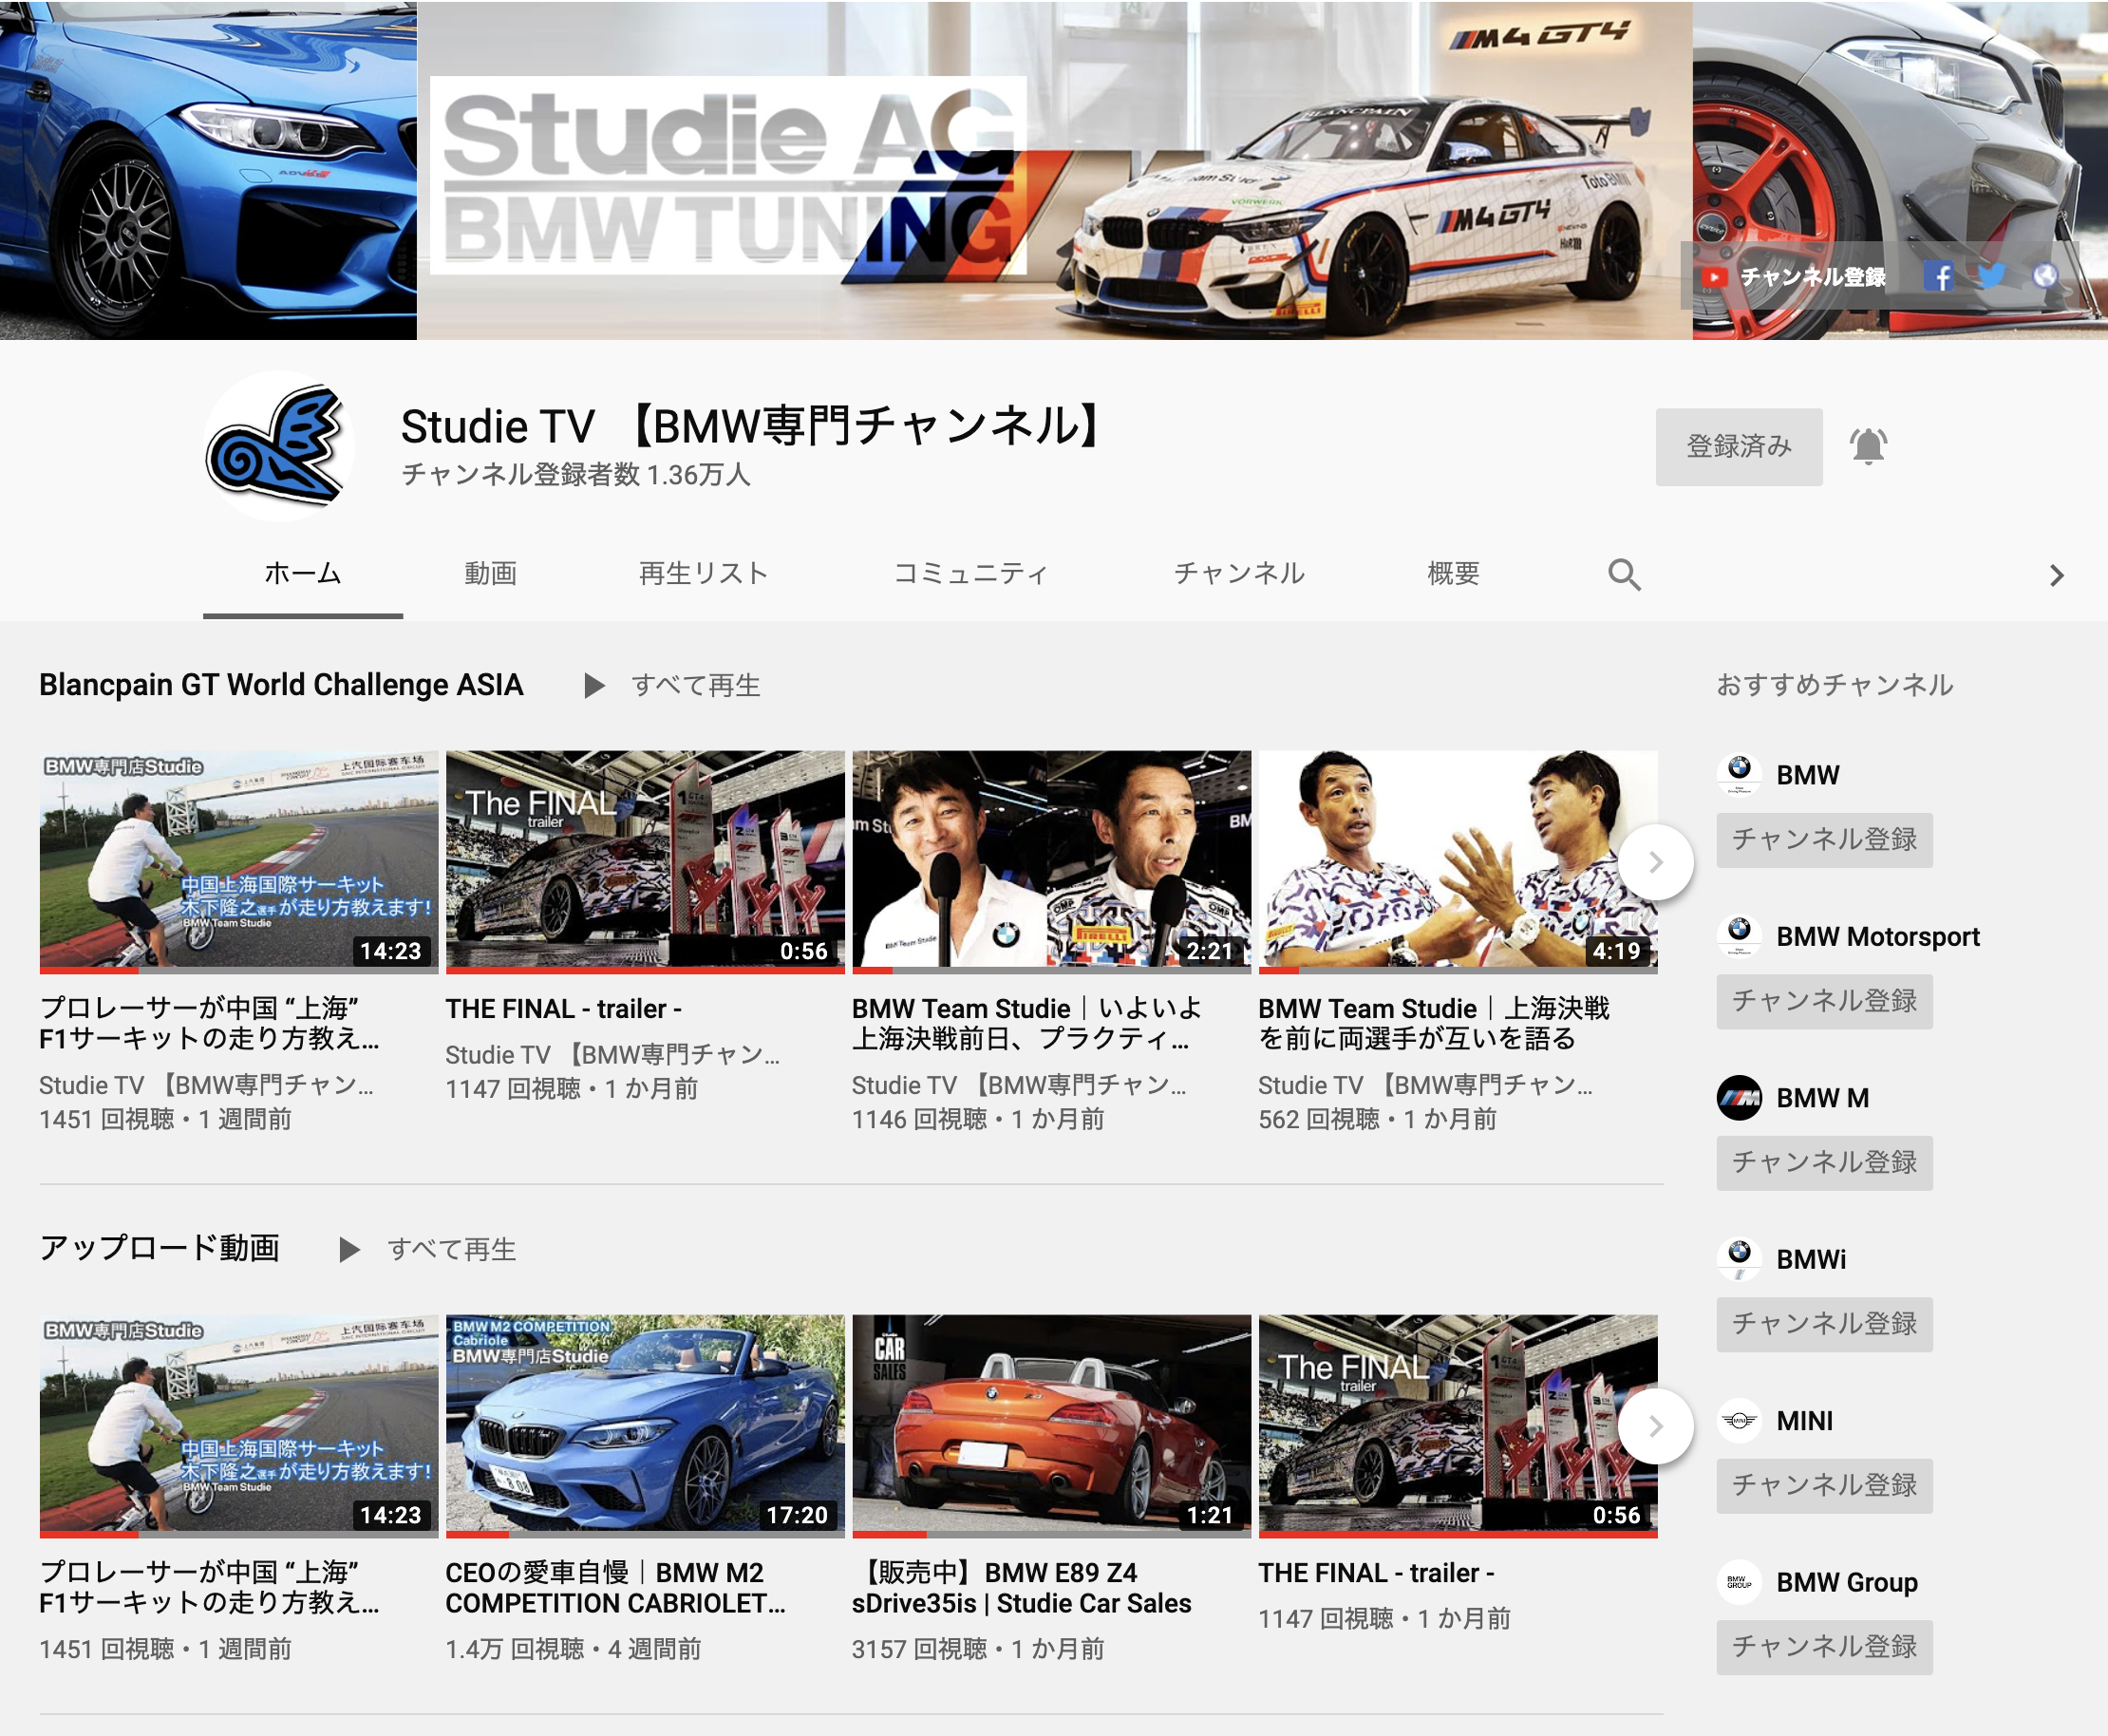Switch to the 動画 tab

pyautogui.click(x=490, y=573)
